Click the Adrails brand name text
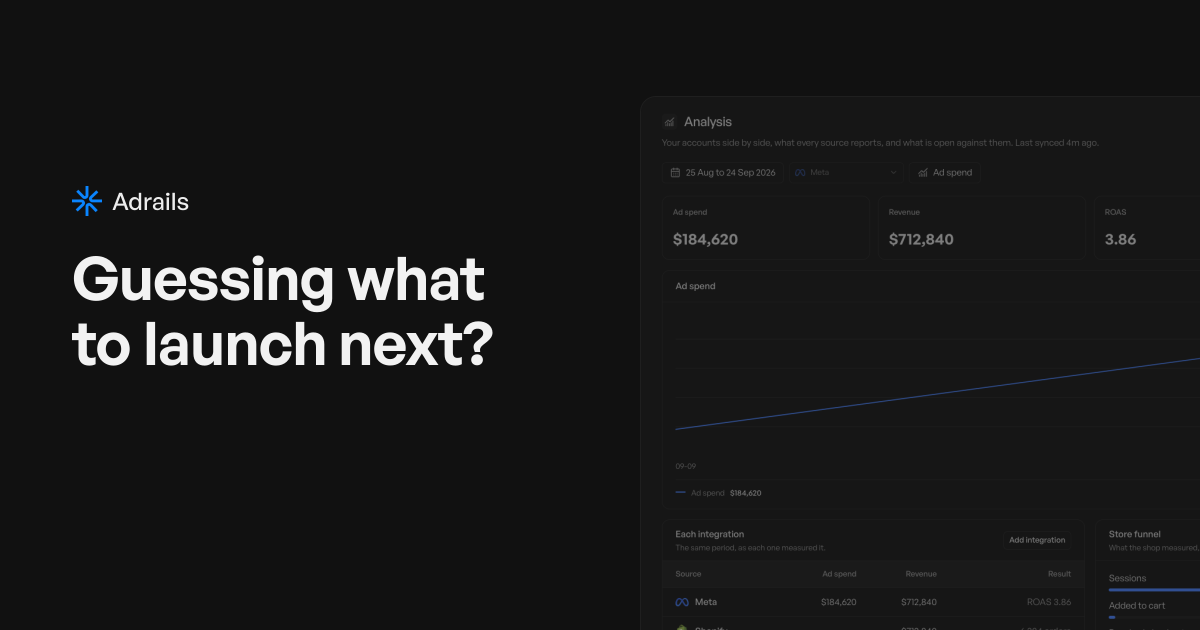This screenshot has height=630, width=1200. point(151,202)
